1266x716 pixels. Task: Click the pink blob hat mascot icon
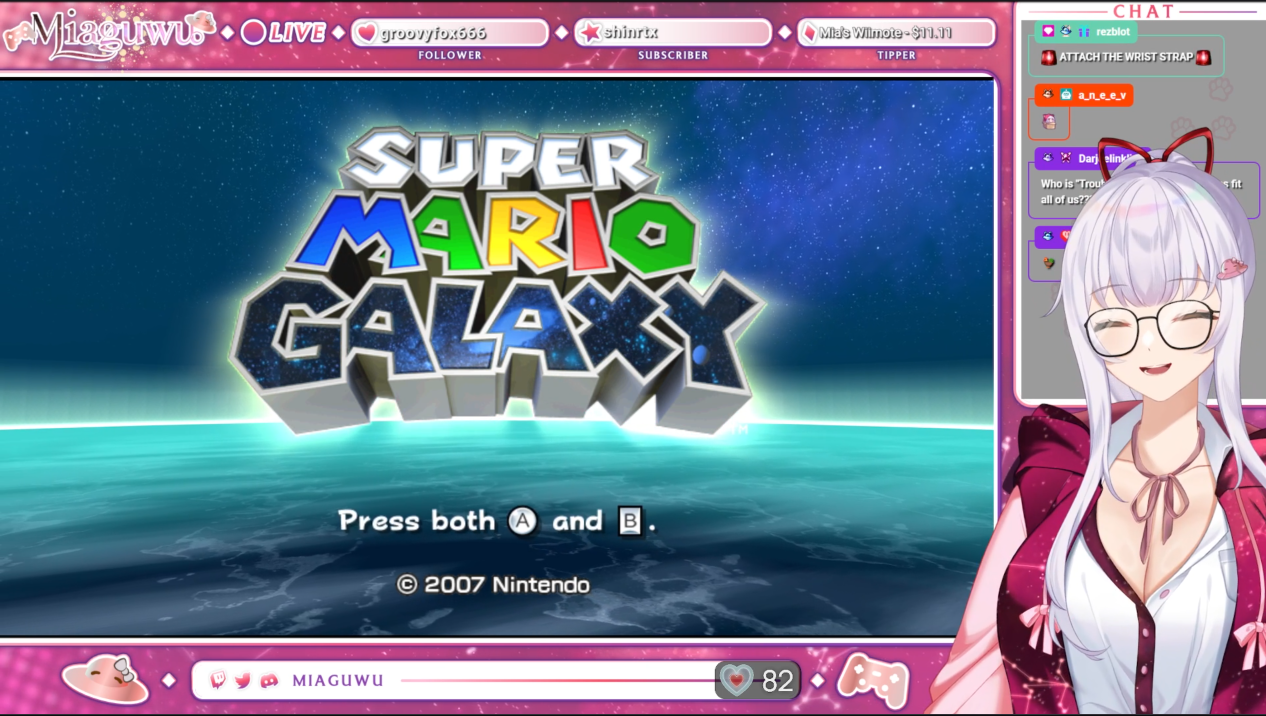105,678
